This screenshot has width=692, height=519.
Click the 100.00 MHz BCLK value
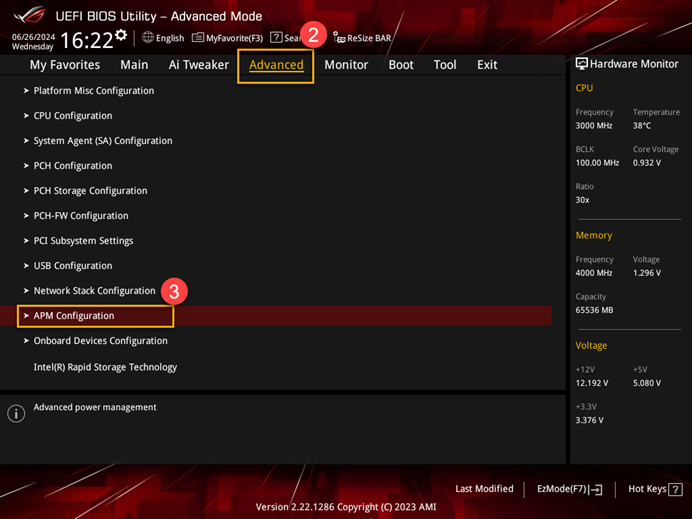tap(597, 163)
